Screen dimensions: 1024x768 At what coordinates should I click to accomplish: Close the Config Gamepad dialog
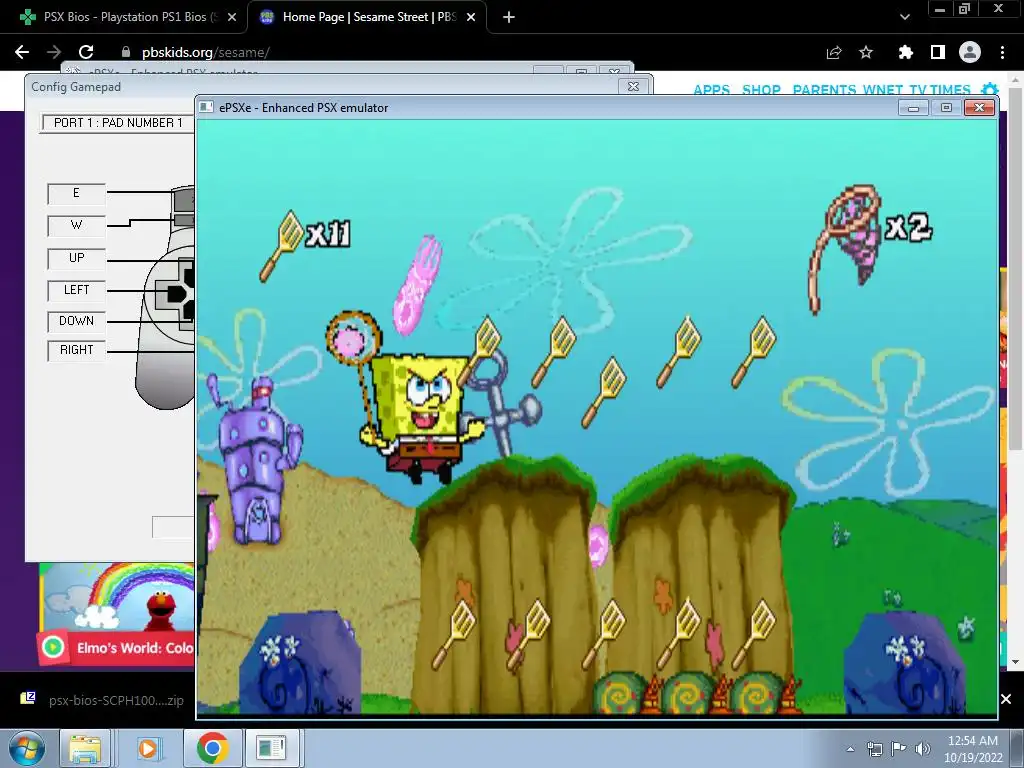click(x=633, y=86)
